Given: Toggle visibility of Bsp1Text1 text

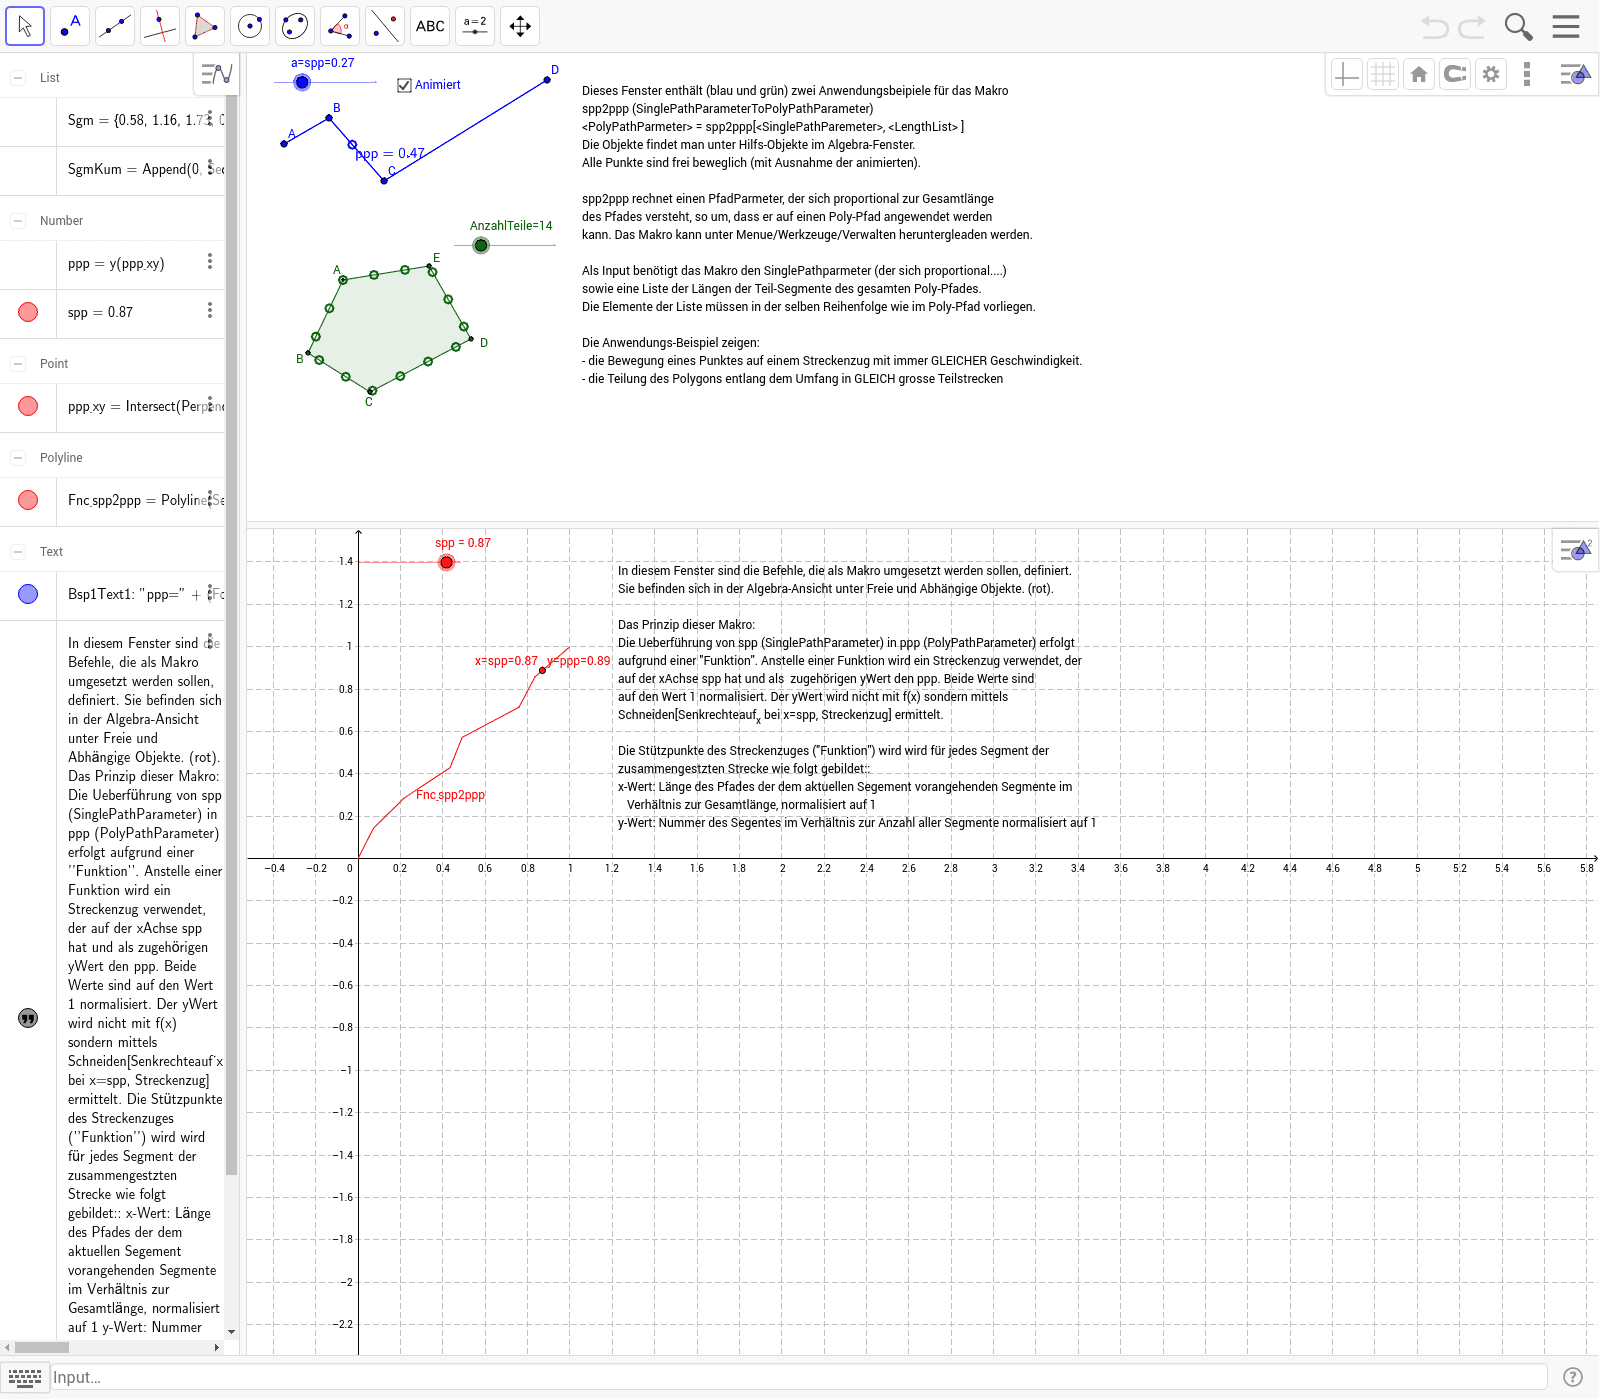Looking at the screenshot, I should coord(28,594).
